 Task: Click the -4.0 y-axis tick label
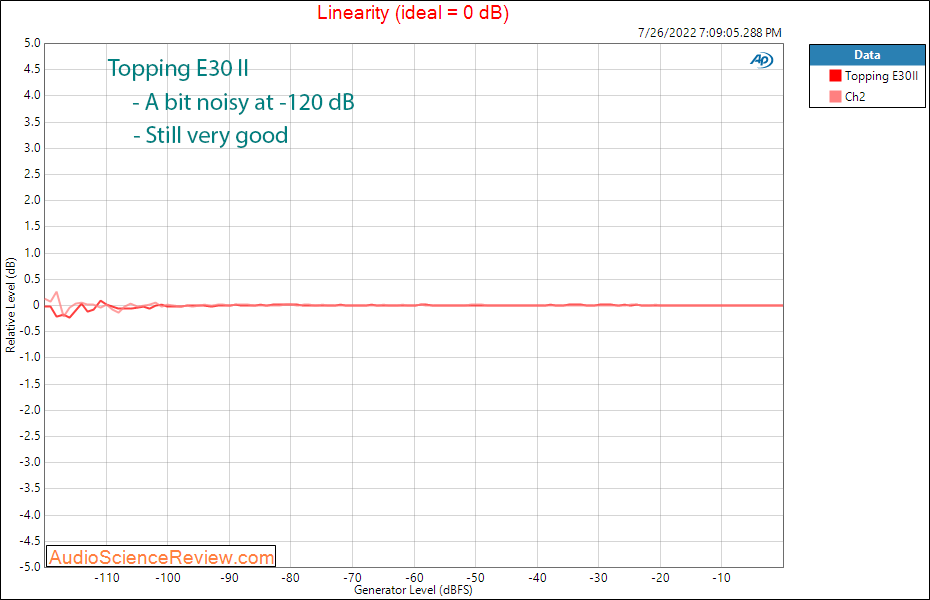click(x=30, y=515)
